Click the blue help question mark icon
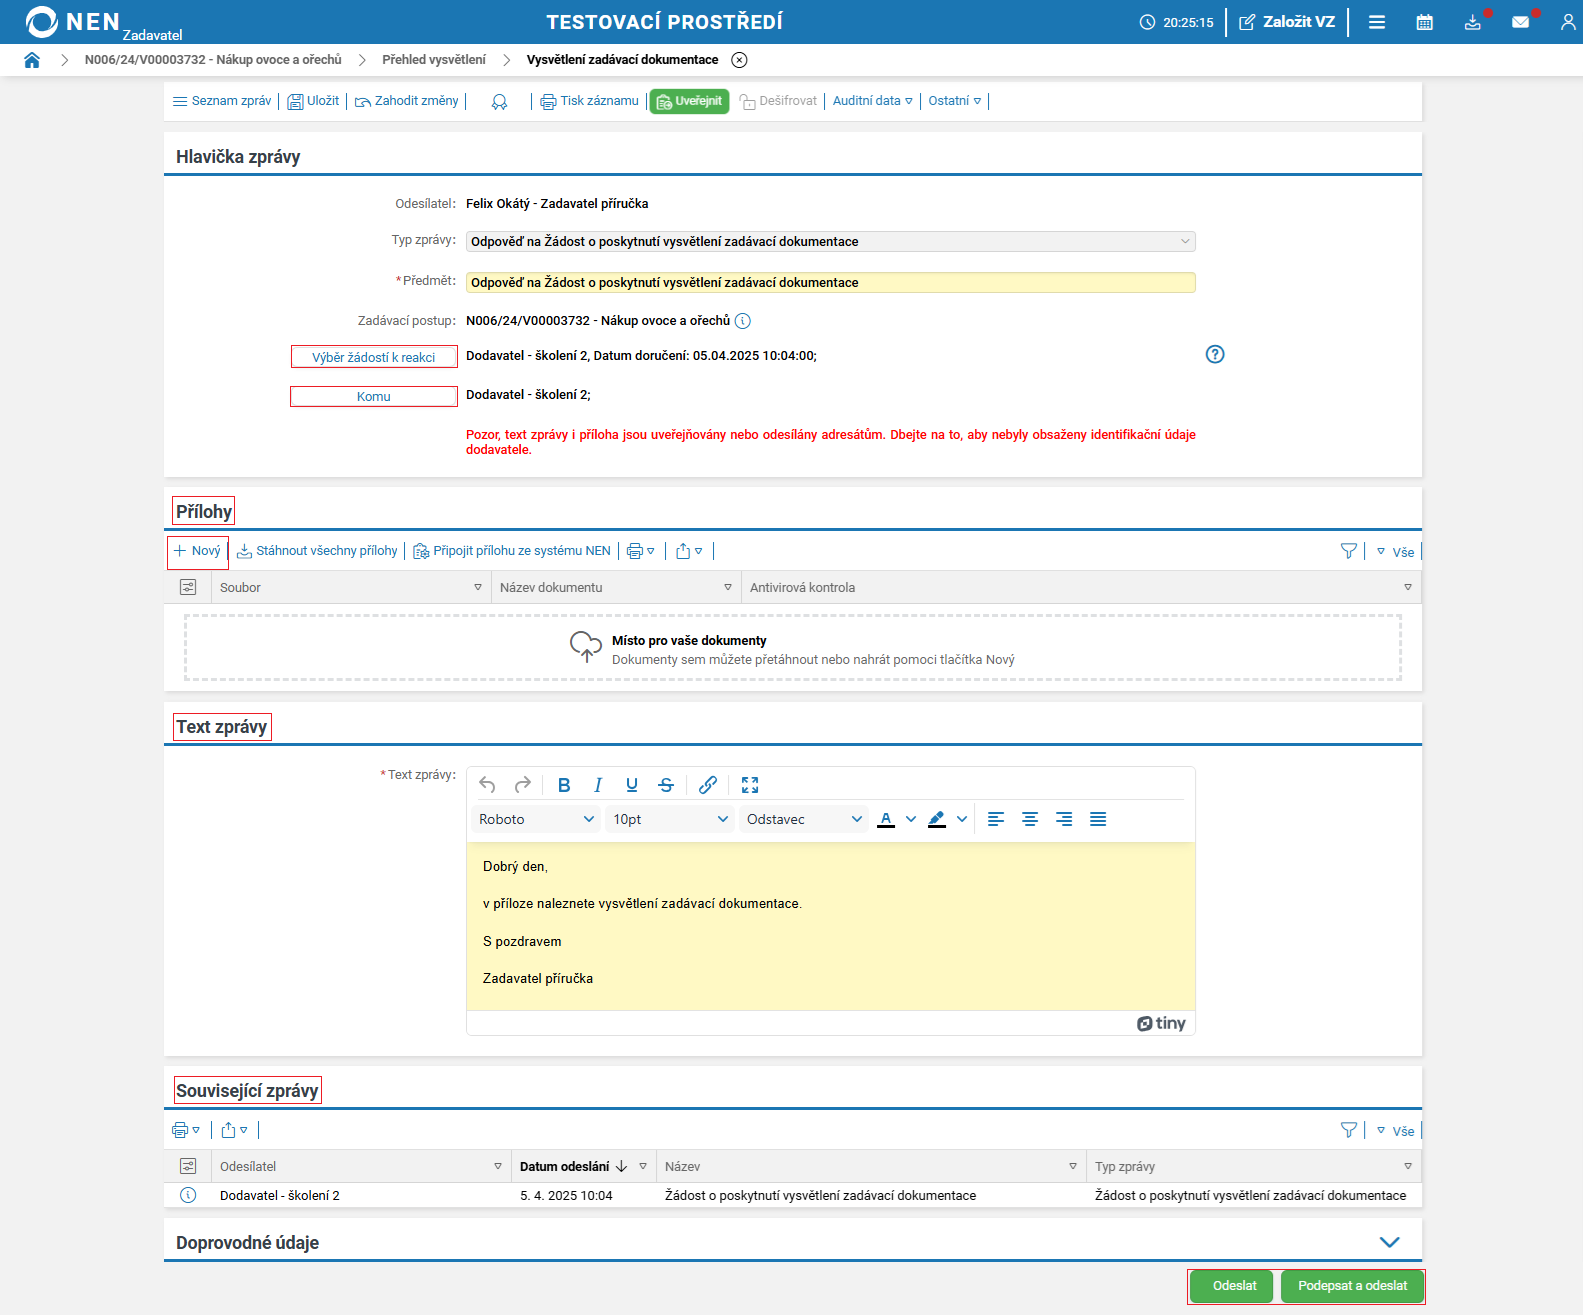 1214,354
